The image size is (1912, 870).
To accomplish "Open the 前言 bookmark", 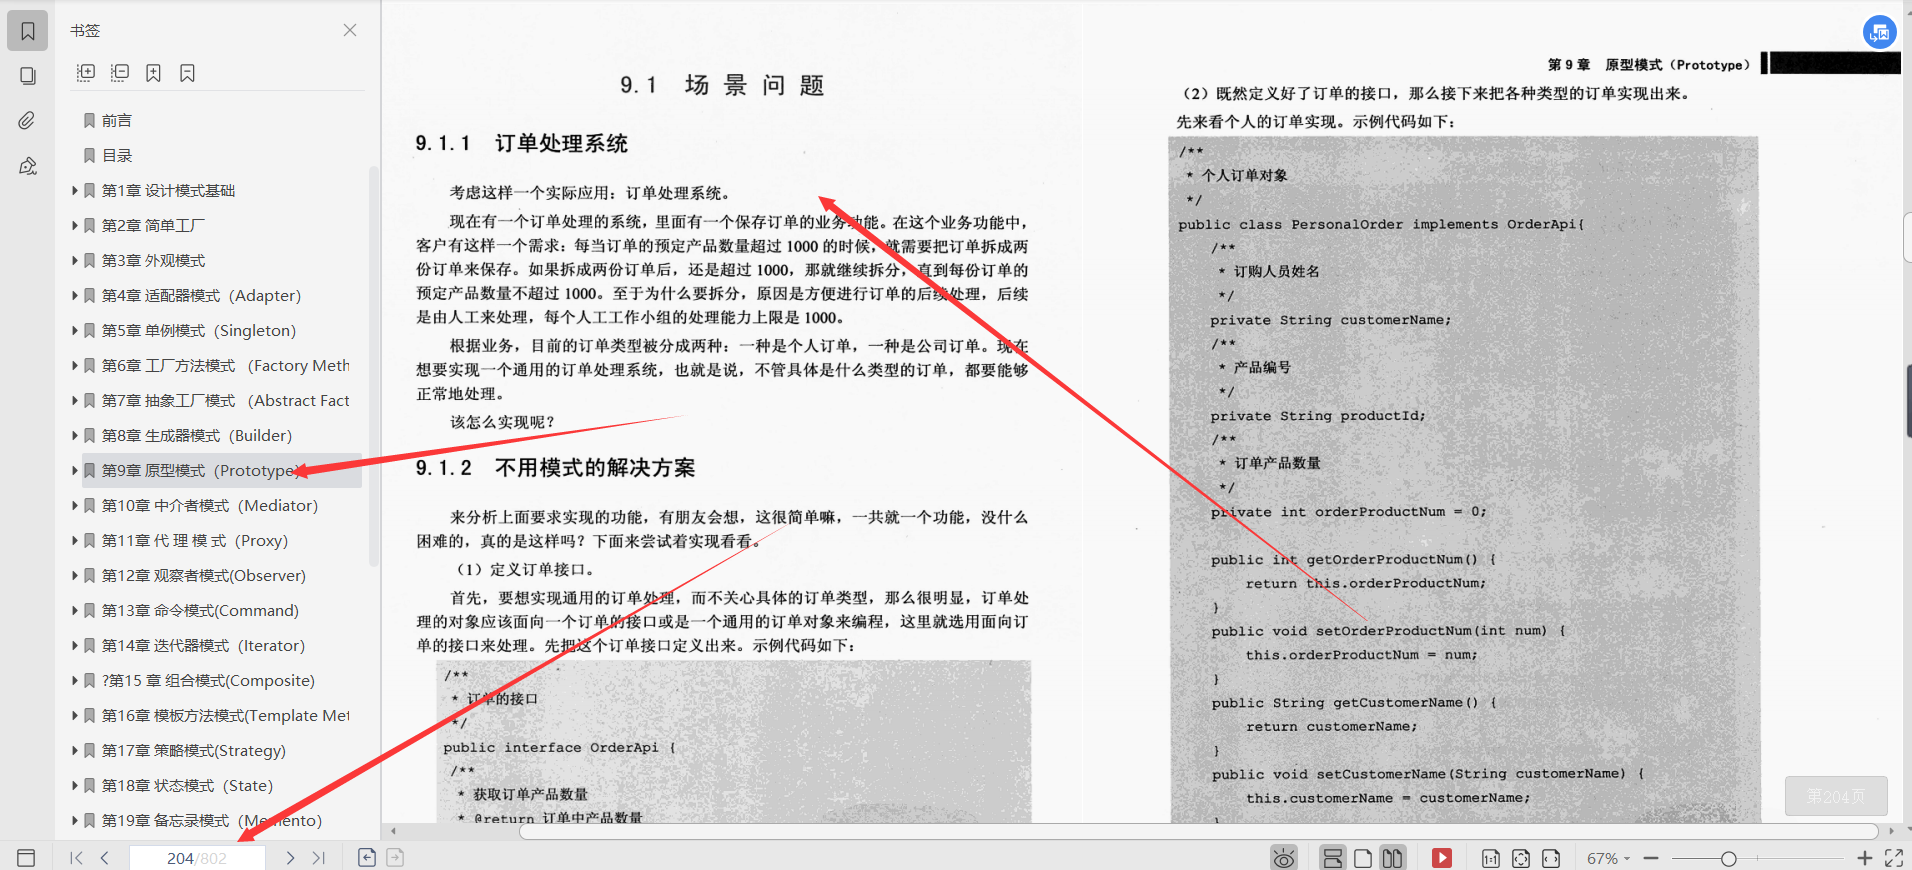I will tap(116, 120).
